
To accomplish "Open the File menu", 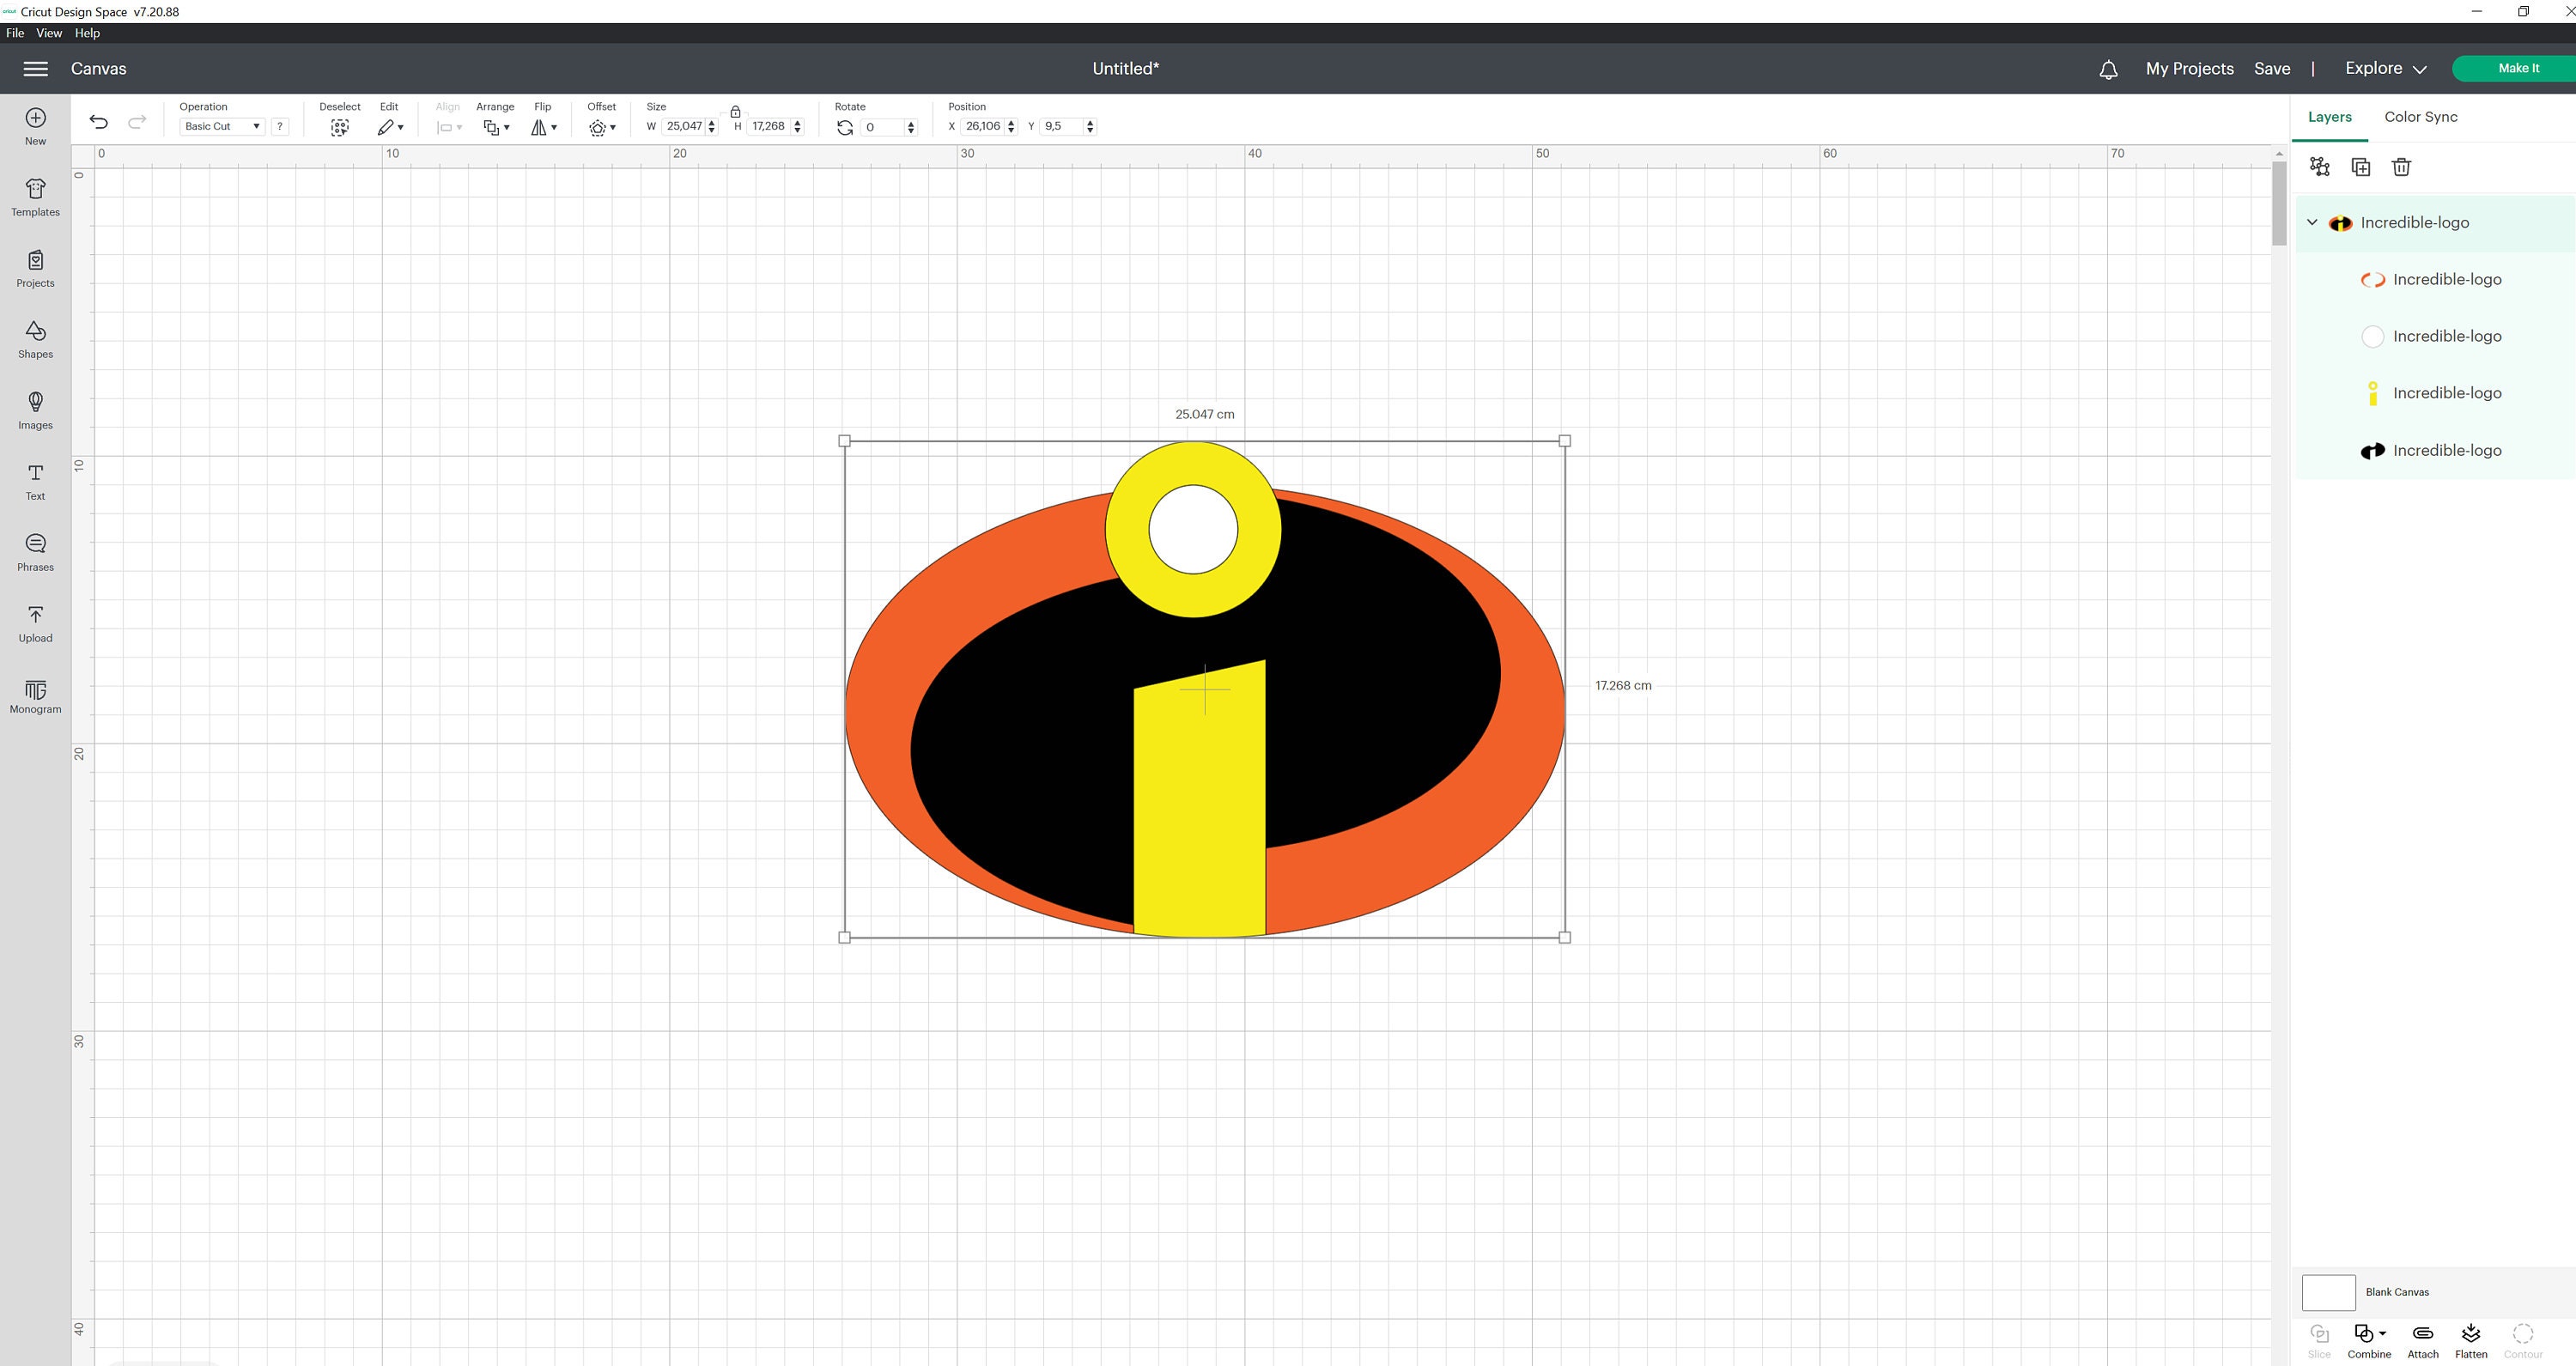I will tap(15, 32).
